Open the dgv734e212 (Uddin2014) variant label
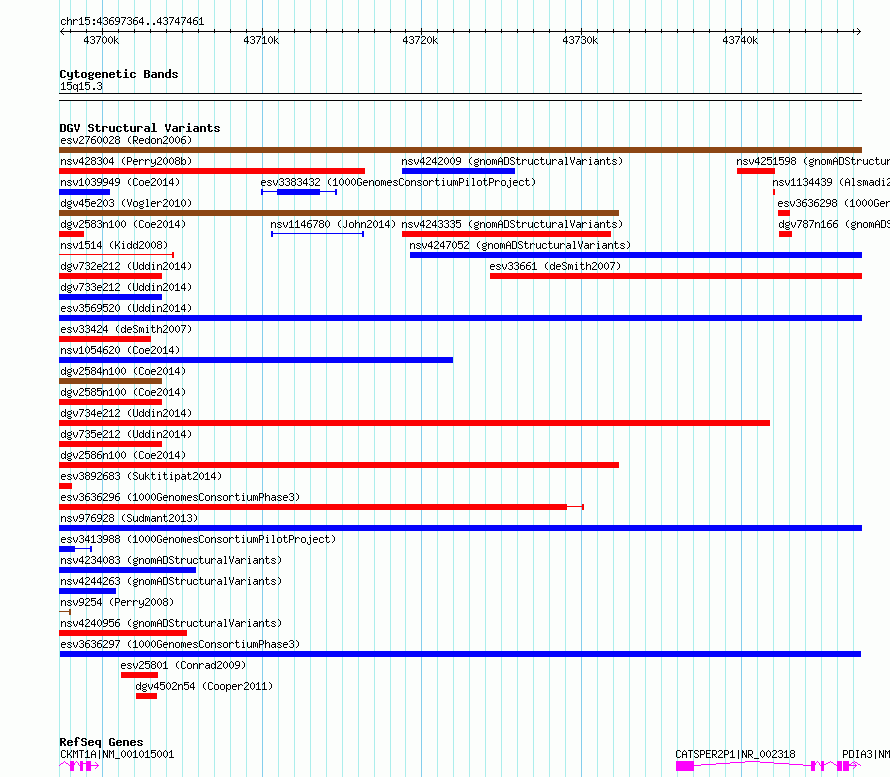890x777 pixels. [x=126, y=413]
